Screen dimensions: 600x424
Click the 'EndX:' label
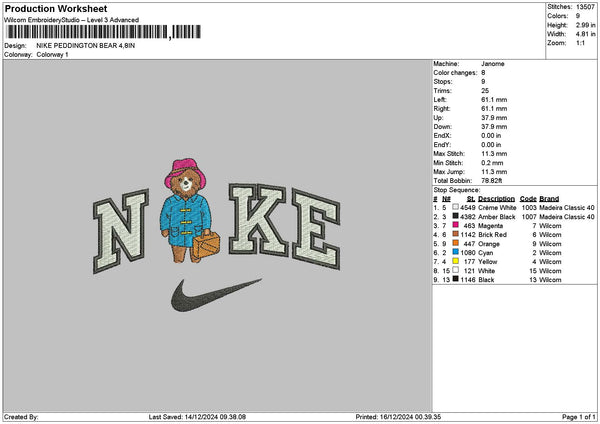point(442,135)
